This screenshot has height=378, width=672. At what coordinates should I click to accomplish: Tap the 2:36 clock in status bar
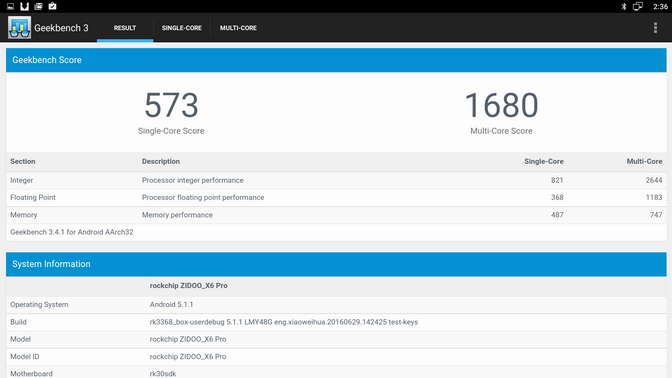pos(660,6)
